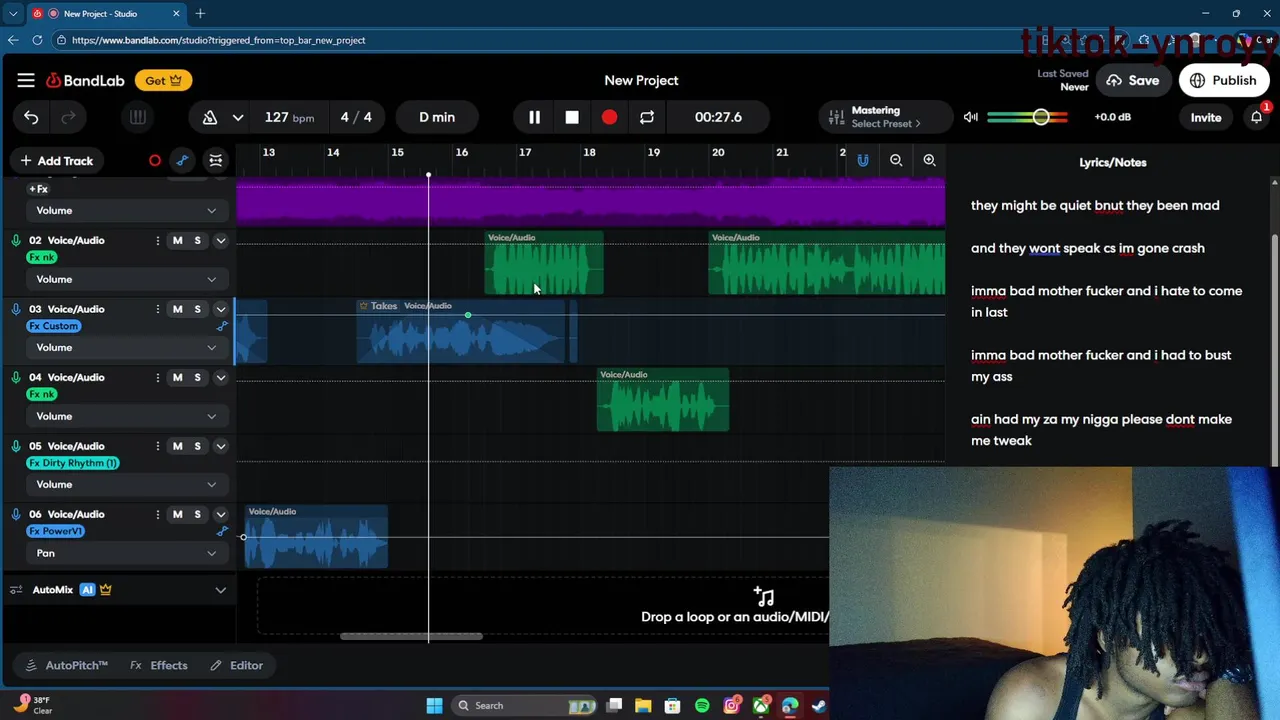Image resolution: width=1280 pixels, height=720 pixels.
Task: Solo track 04 Voice/Audio
Action: pos(197,377)
